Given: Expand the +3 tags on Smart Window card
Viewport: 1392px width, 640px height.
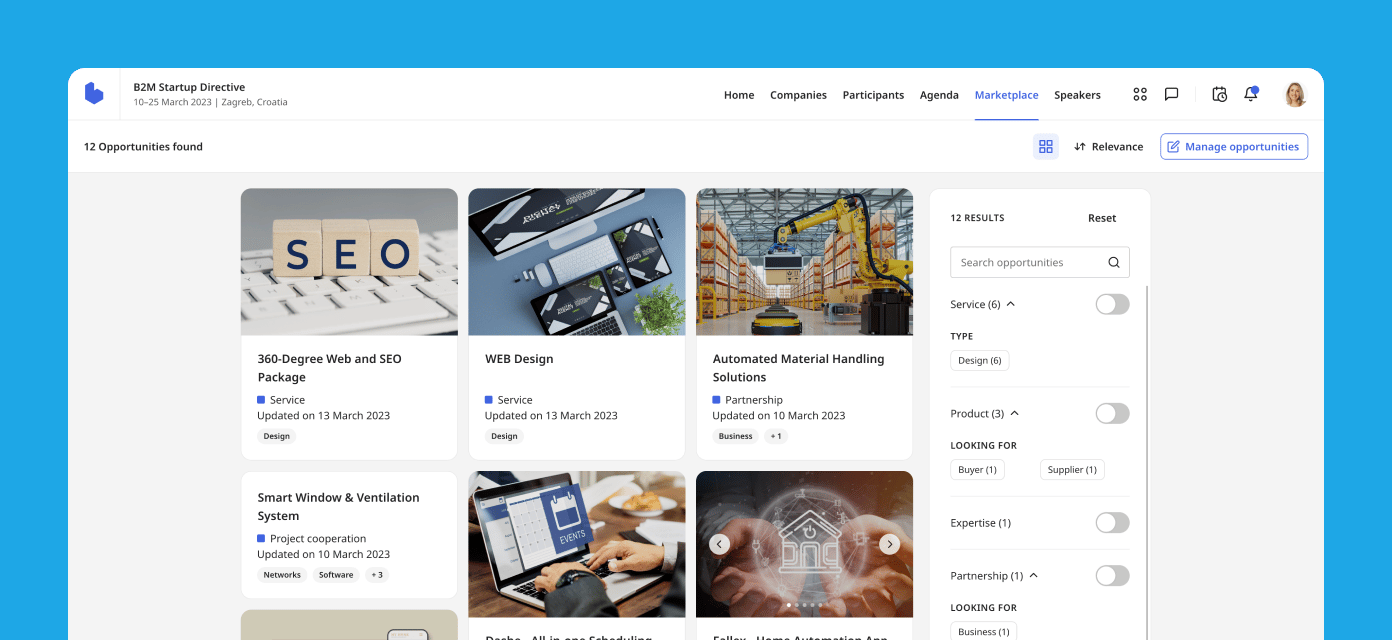Looking at the screenshot, I should coord(376,575).
